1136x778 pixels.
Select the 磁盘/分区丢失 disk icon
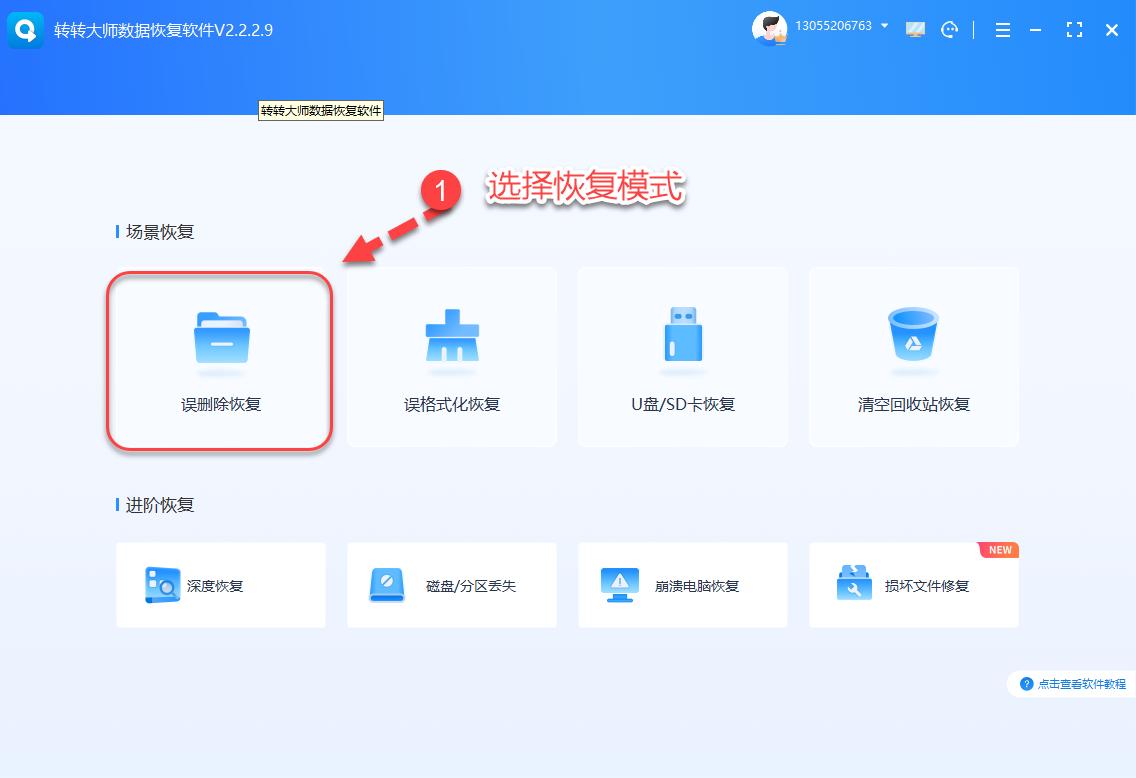390,586
